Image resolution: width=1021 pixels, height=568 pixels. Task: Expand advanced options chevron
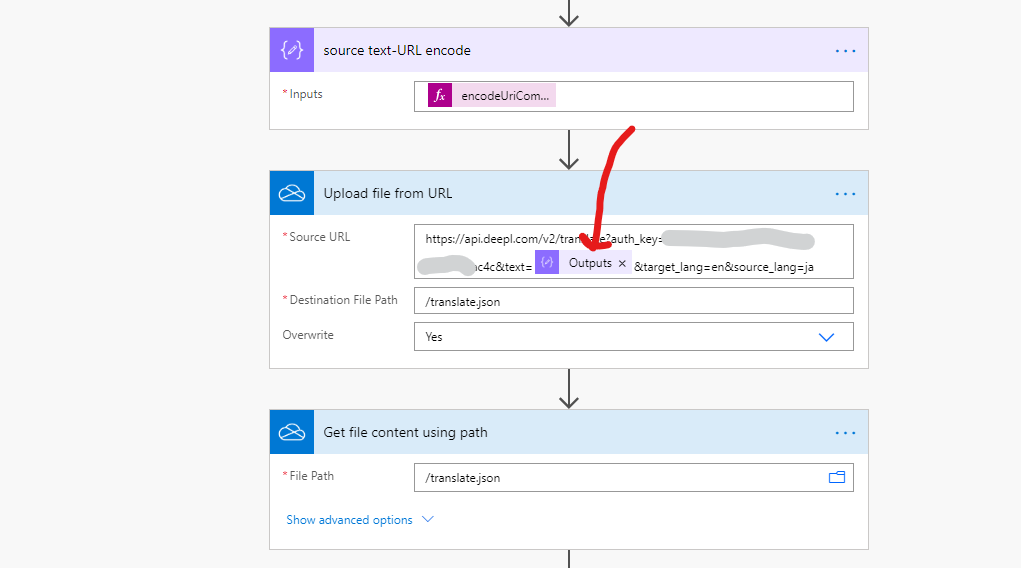[428, 519]
